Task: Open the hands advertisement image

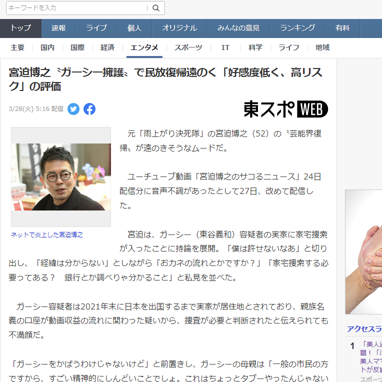Action: (x=363, y=252)
